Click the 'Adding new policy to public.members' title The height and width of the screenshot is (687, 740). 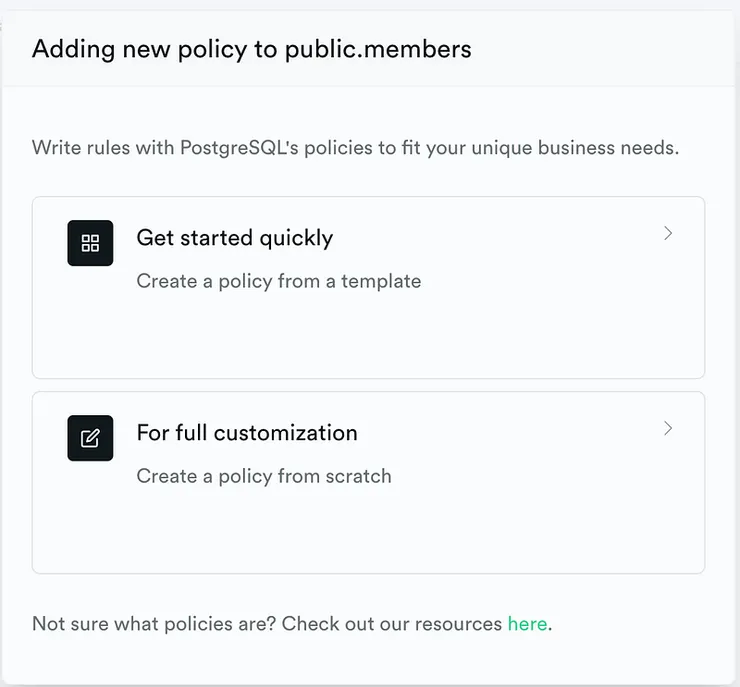coord(251,49)
